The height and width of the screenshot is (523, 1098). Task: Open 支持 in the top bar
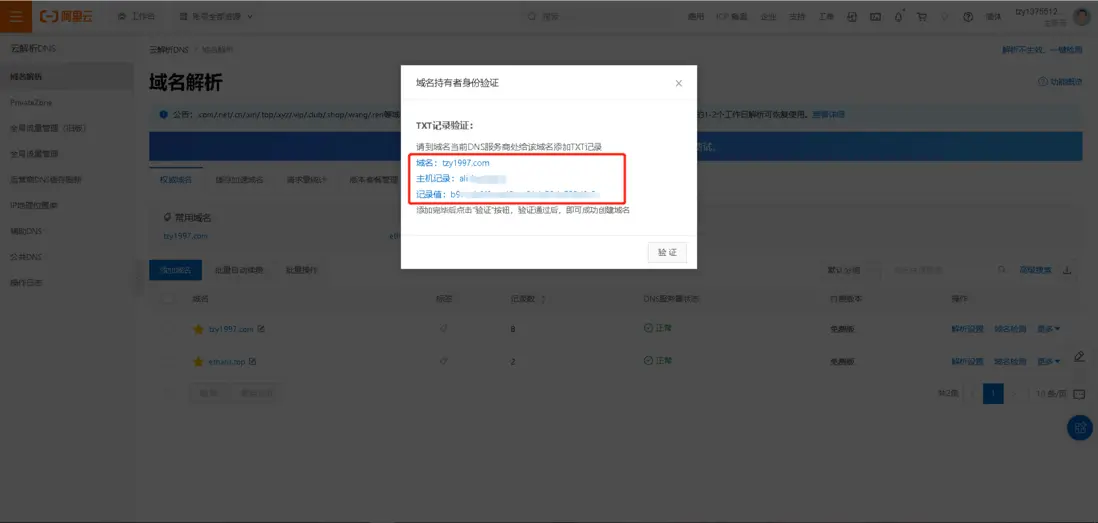797,17
